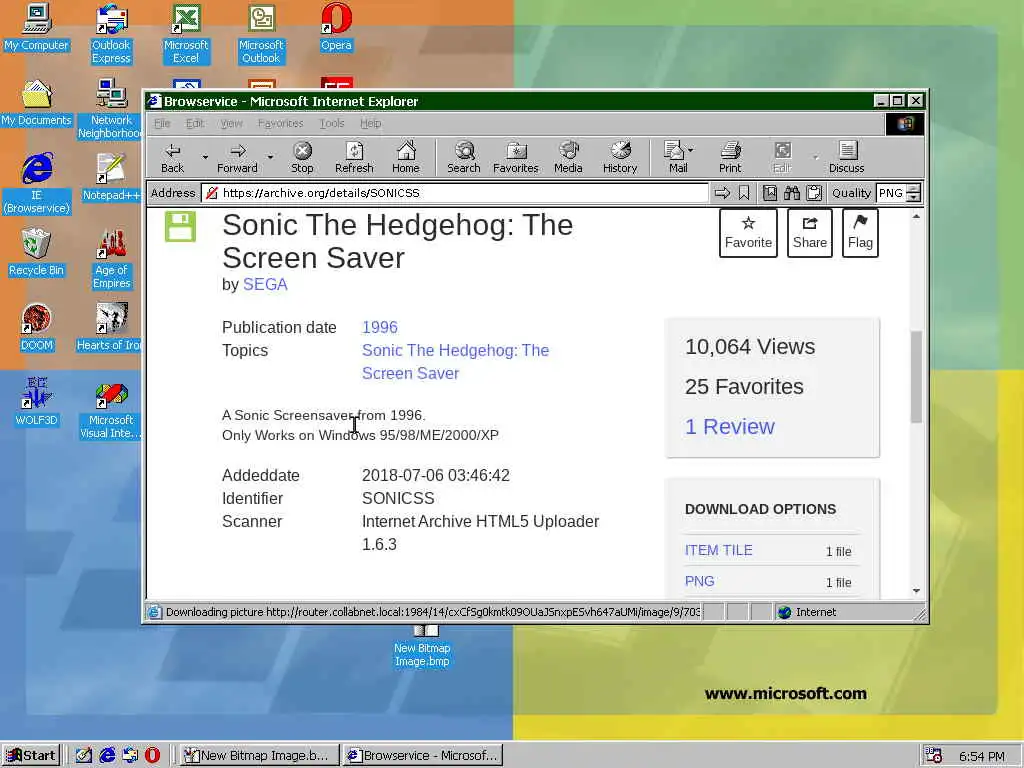Select the Age of Empires desktop icon
The width and height of the screenshot is (1024, 768).
coord(111,259)
